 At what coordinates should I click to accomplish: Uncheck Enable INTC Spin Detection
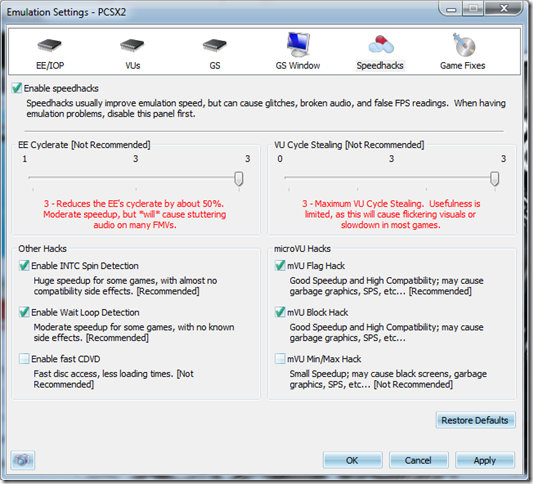tap(24, 265)
